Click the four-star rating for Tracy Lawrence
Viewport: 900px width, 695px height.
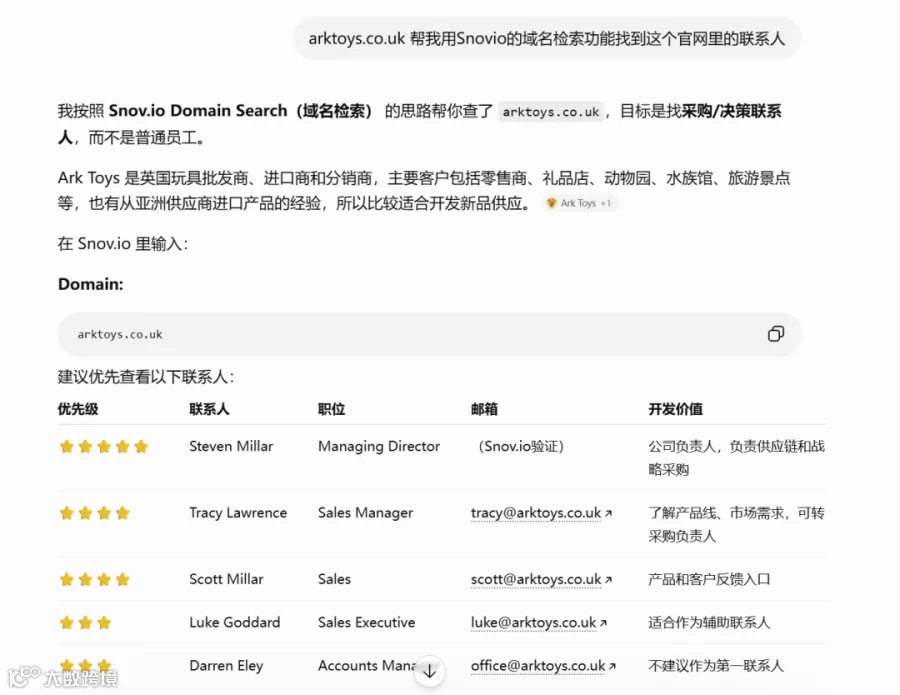pos(95,512)
